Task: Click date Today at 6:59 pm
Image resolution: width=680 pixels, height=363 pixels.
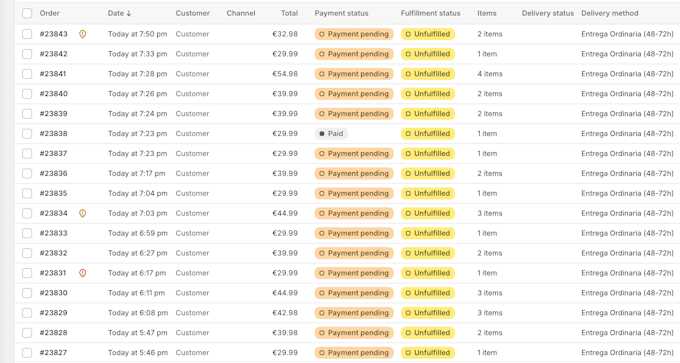Action: (137, 233)
